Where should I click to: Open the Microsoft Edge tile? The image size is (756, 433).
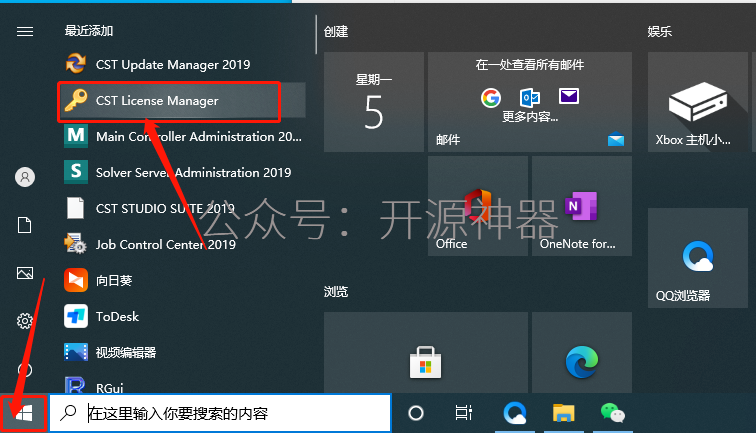[582, 352]
